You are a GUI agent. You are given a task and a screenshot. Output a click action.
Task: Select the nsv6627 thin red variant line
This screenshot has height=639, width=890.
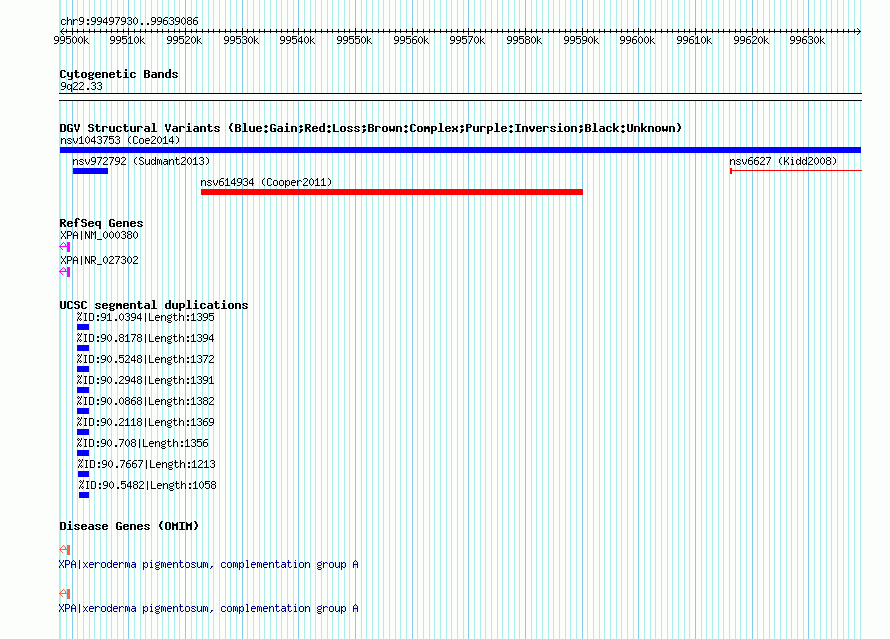point(796,170)
